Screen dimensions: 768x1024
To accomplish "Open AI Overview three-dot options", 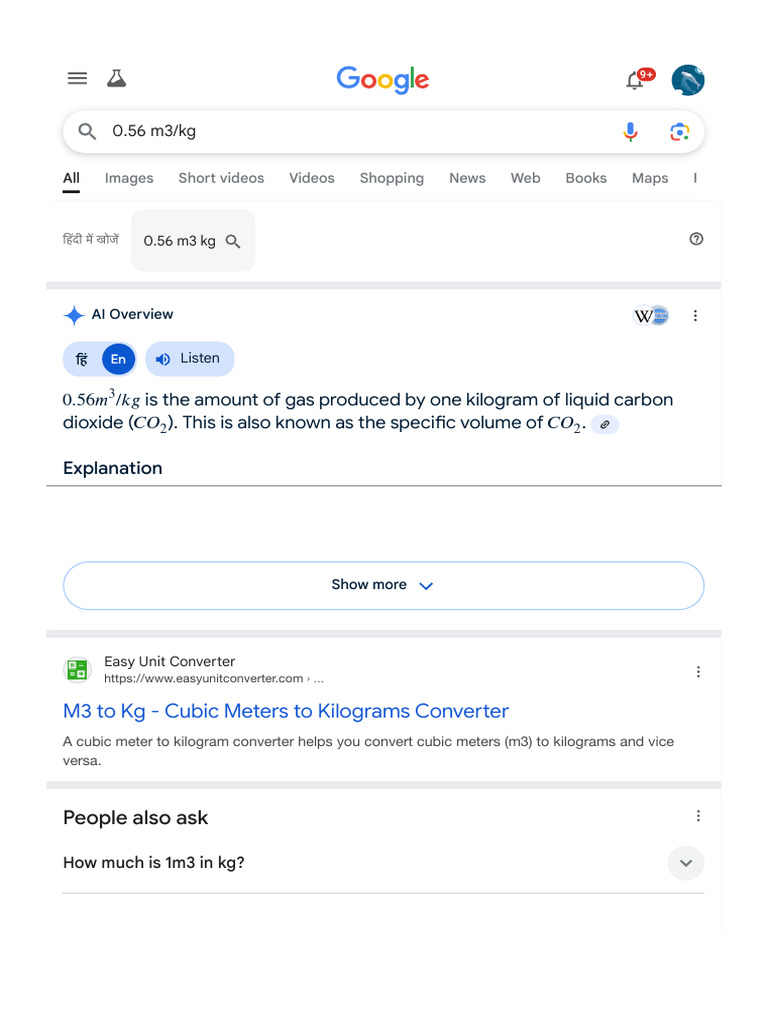I will [x=696, y=316].
